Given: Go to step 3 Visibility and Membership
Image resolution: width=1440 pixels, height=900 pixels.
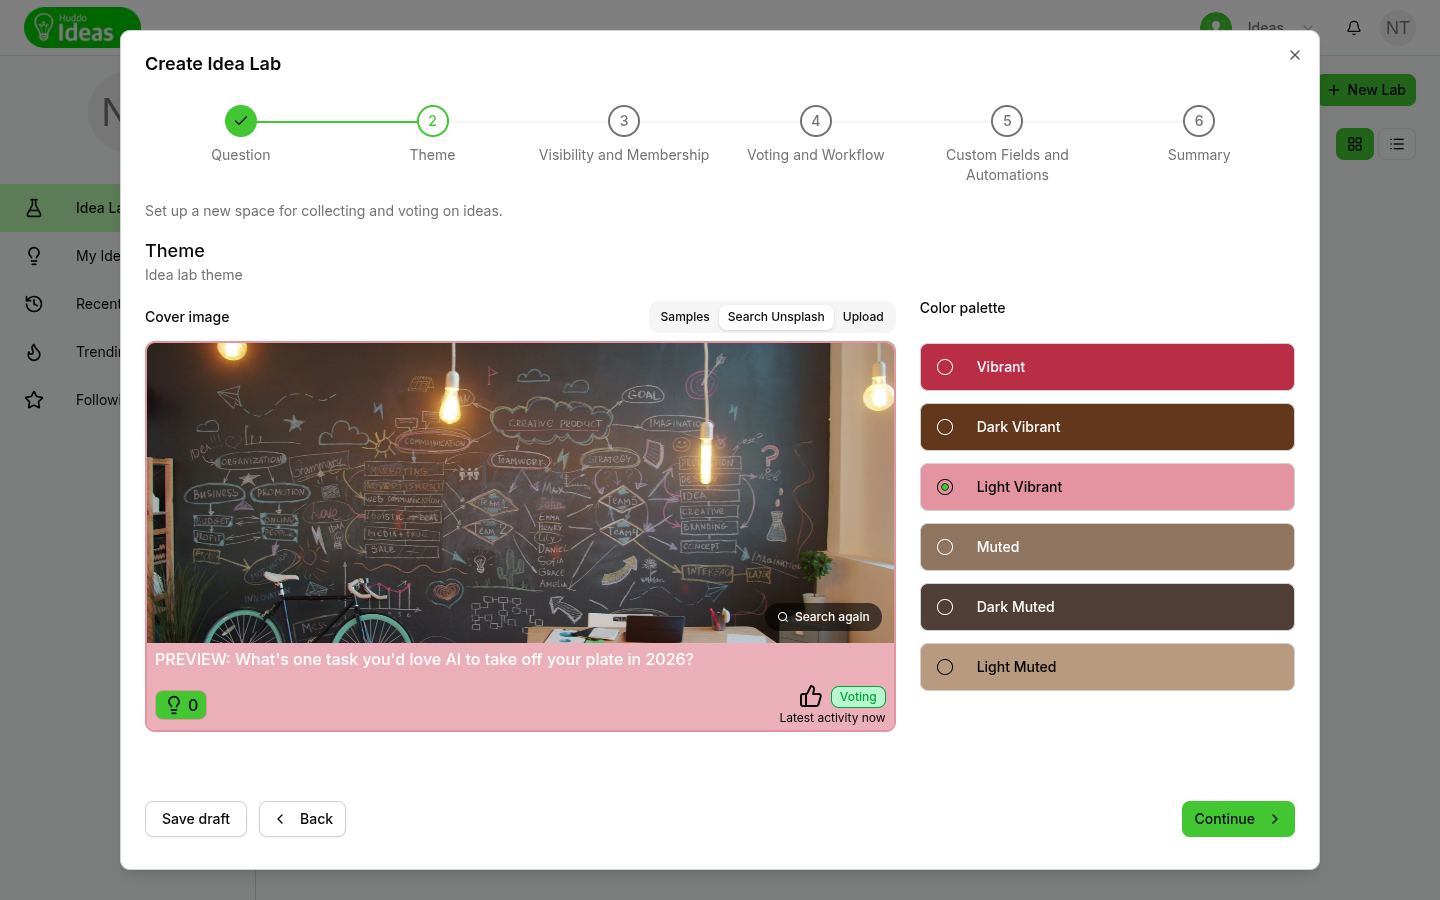Looking at the screenshot, I should (624, 121).
